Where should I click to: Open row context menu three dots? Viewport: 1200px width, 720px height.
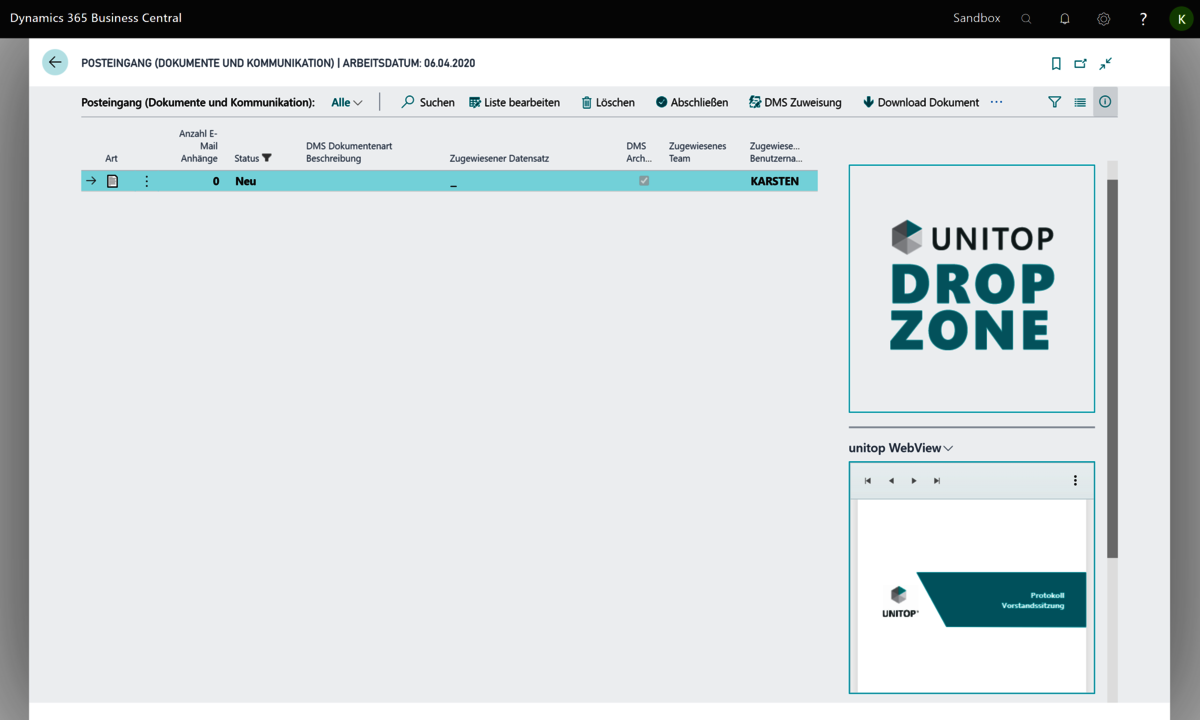coord(146,181)
